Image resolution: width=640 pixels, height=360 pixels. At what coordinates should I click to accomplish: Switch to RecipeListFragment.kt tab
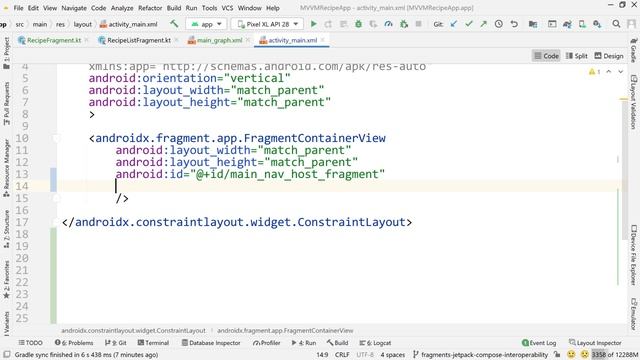139,40
